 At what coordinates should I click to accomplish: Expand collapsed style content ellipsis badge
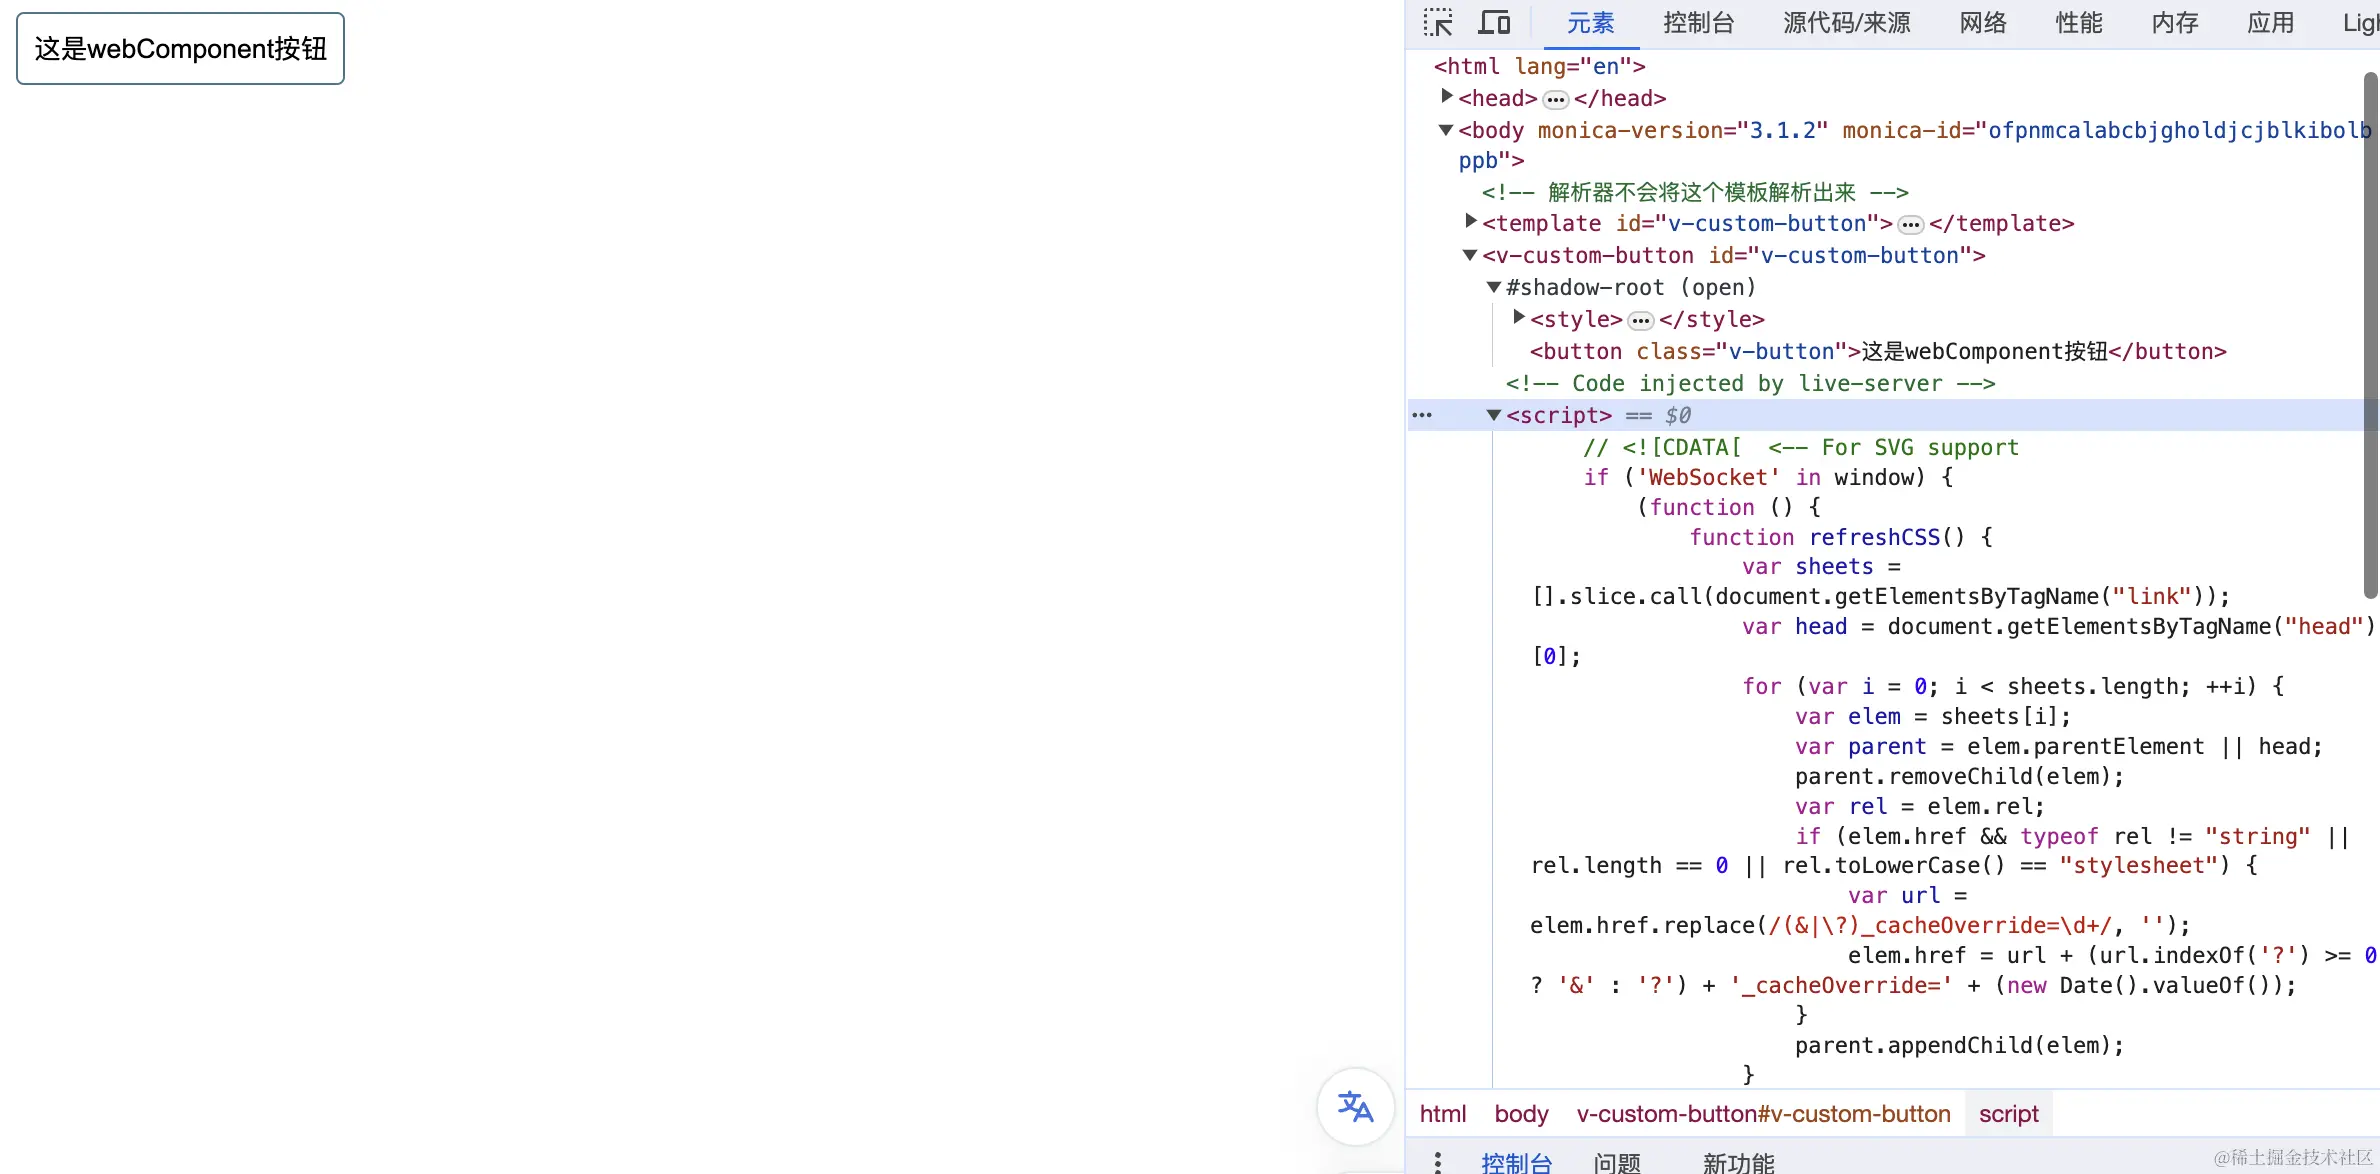click(x=1640, y=320)
